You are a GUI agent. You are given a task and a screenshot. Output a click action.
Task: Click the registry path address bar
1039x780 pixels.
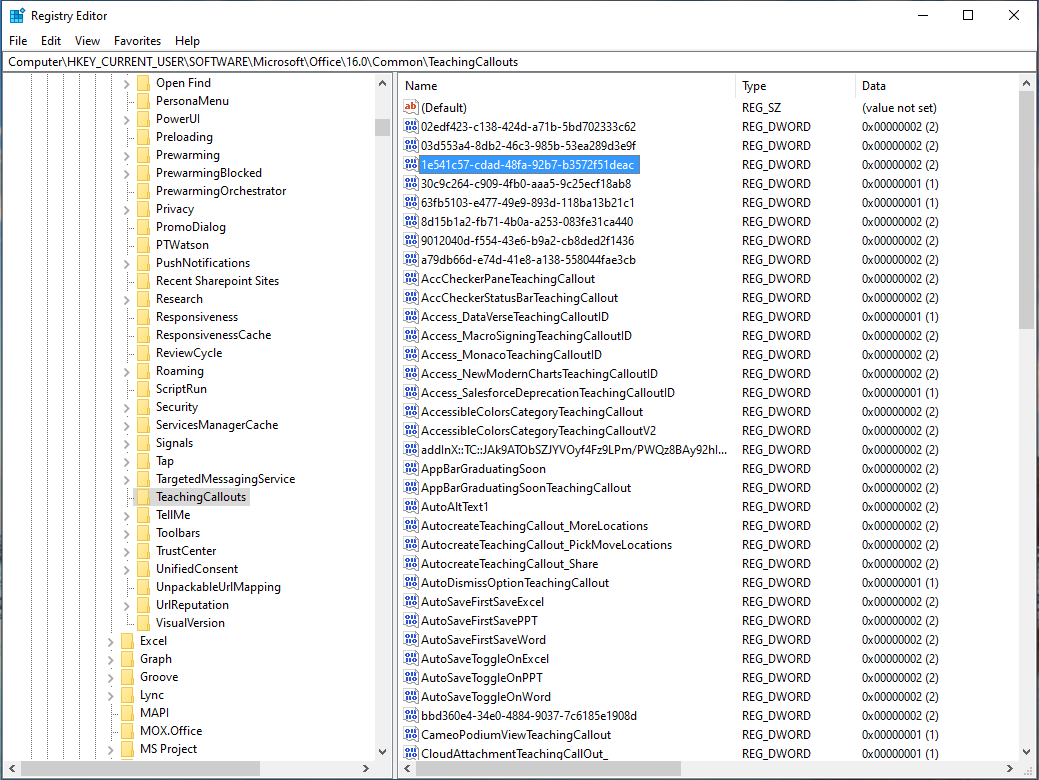coord(520,62)
